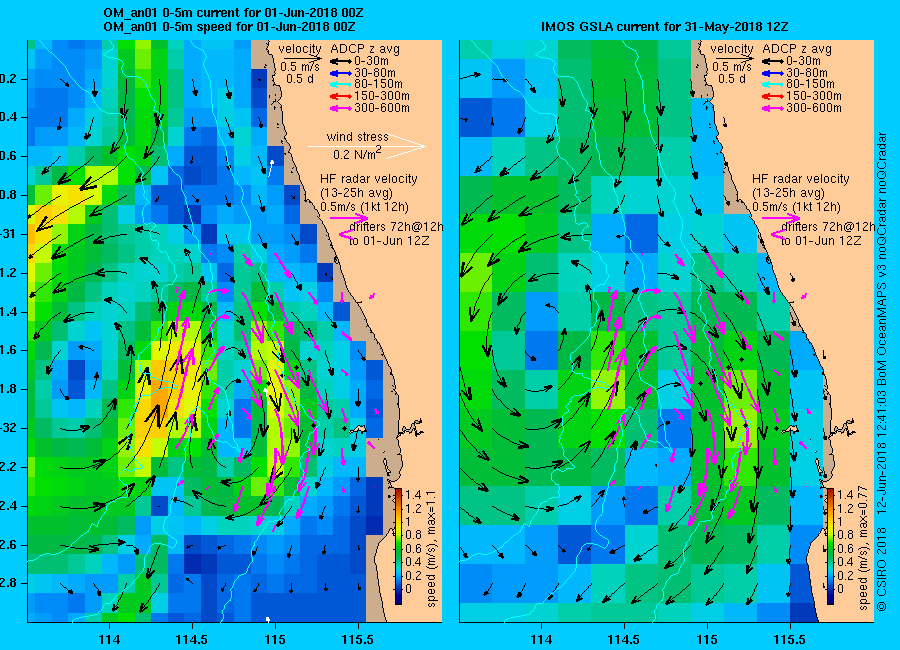Click the '1.4' tick on left color bar
This screenshot has width=900, height=650.
click(413, 495)
